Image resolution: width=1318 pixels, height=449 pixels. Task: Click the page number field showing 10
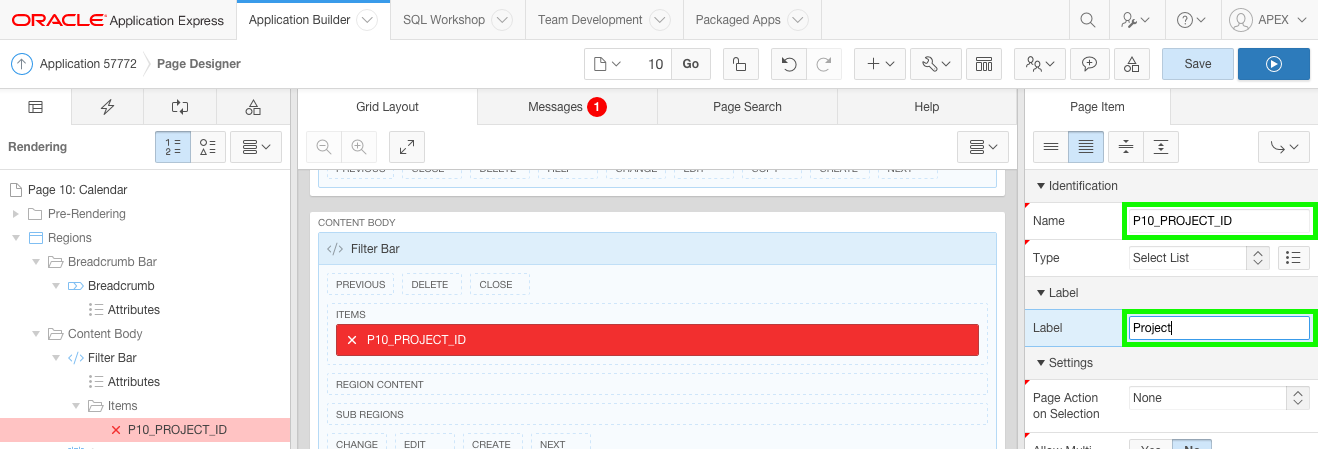click(650, 64)
